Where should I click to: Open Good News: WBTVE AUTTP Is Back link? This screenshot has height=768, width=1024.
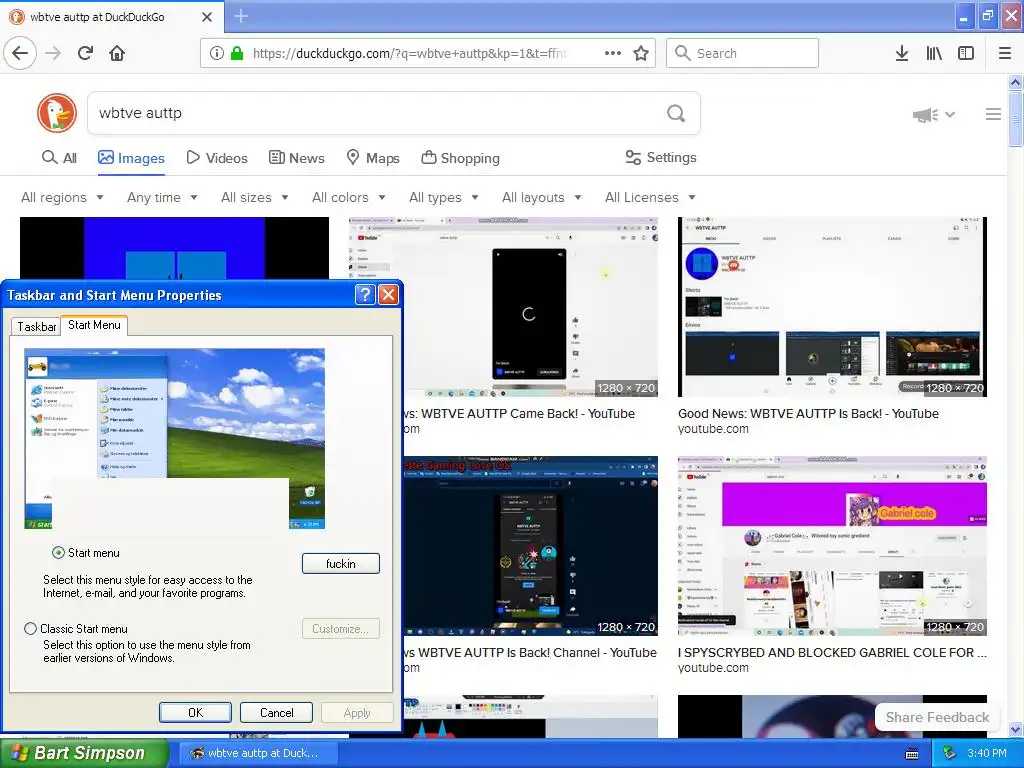coord(808,413)
